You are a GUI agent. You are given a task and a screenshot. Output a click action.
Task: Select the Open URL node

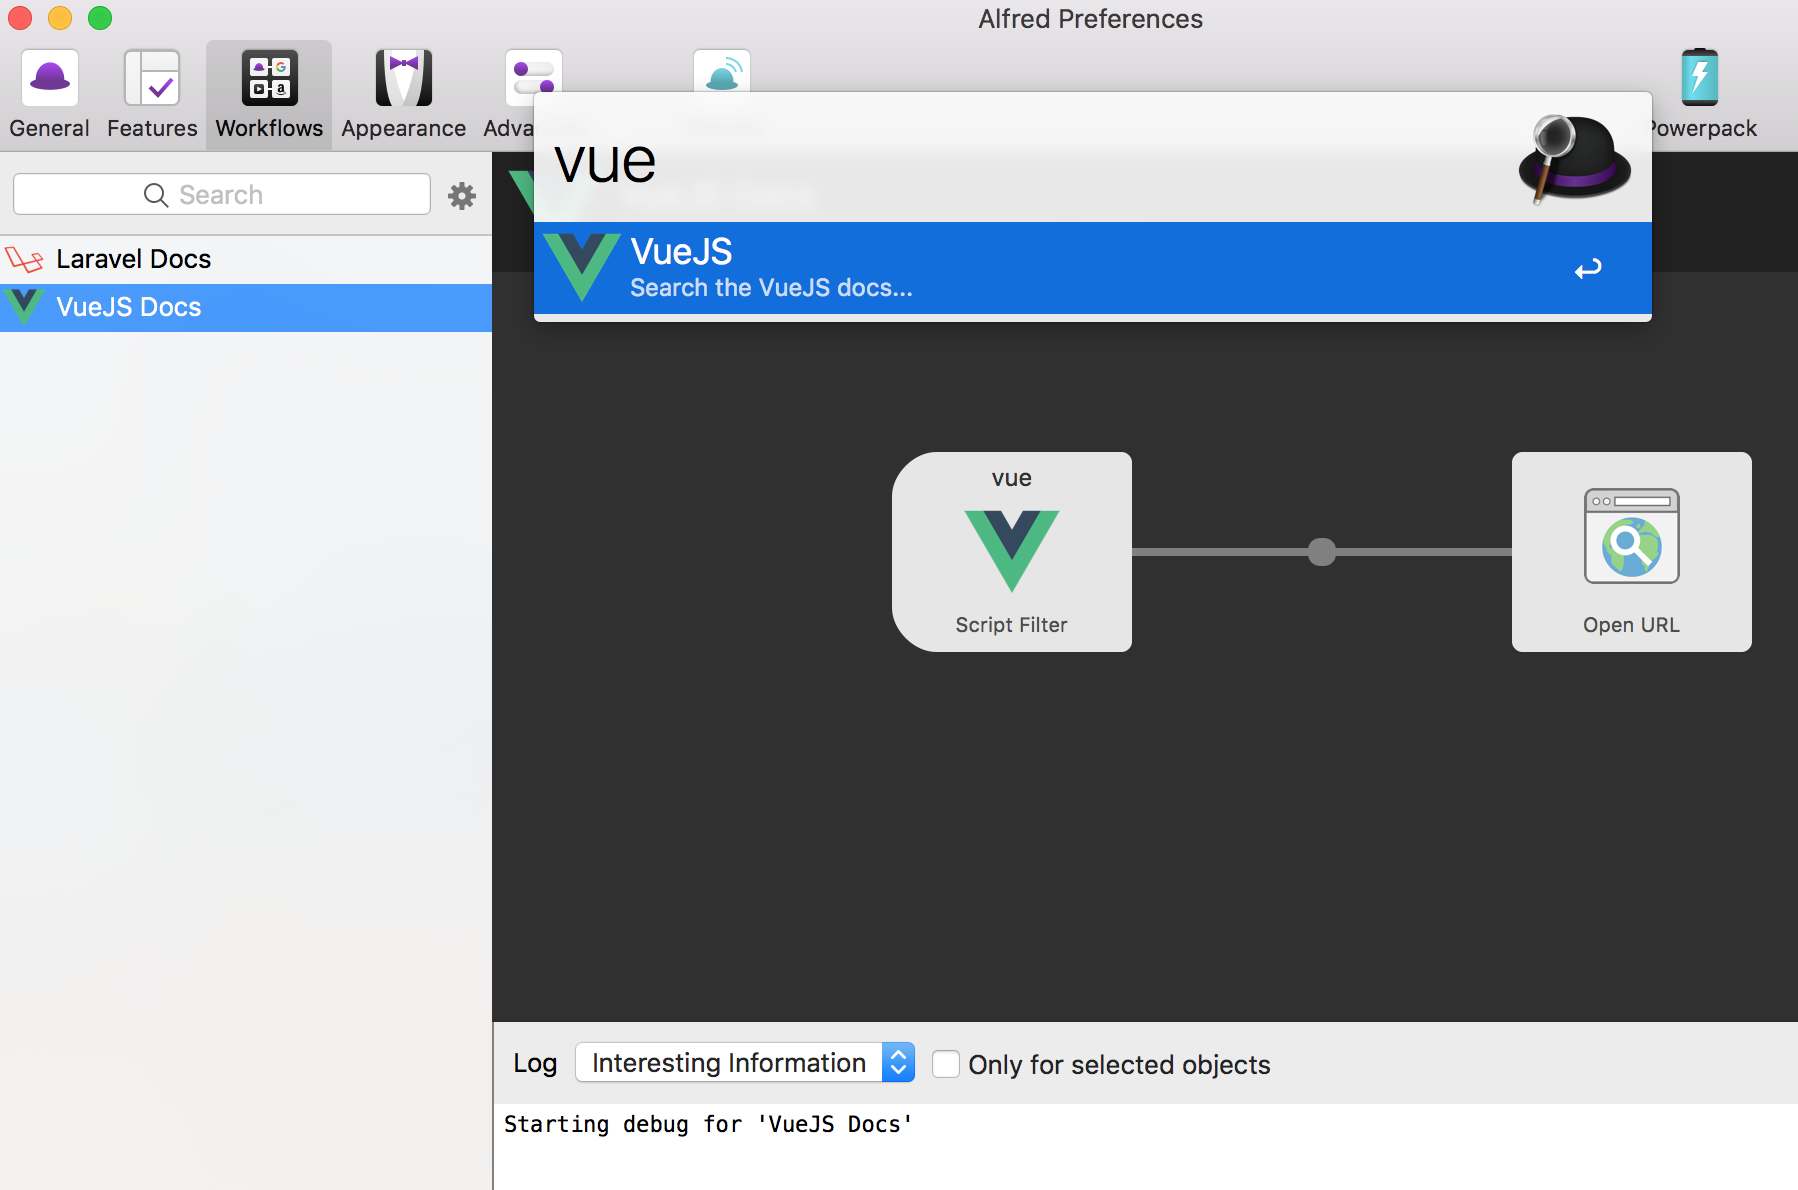[x=1632, y=552]
